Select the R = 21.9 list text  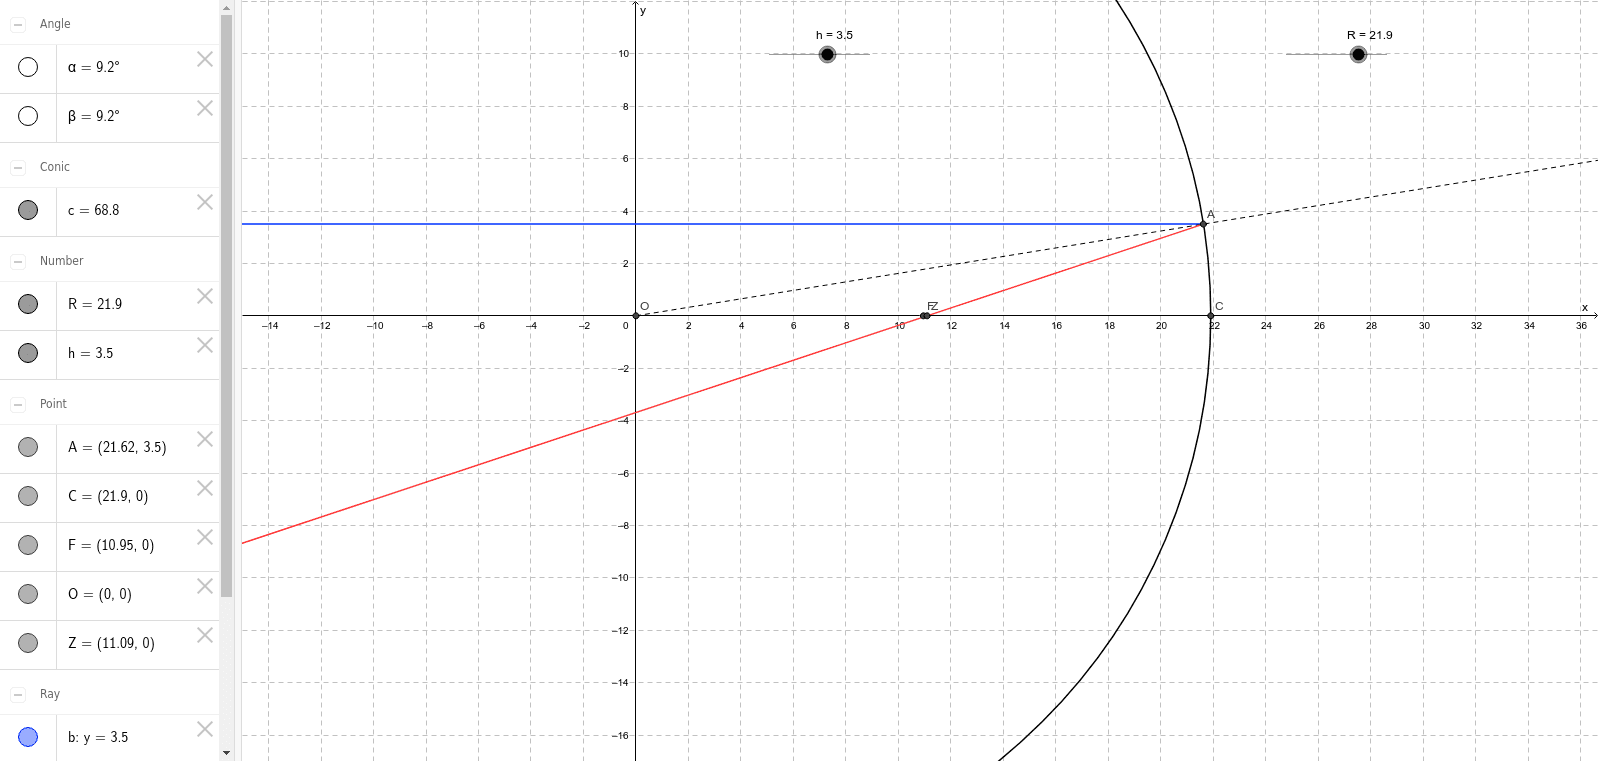click(95, 304)
